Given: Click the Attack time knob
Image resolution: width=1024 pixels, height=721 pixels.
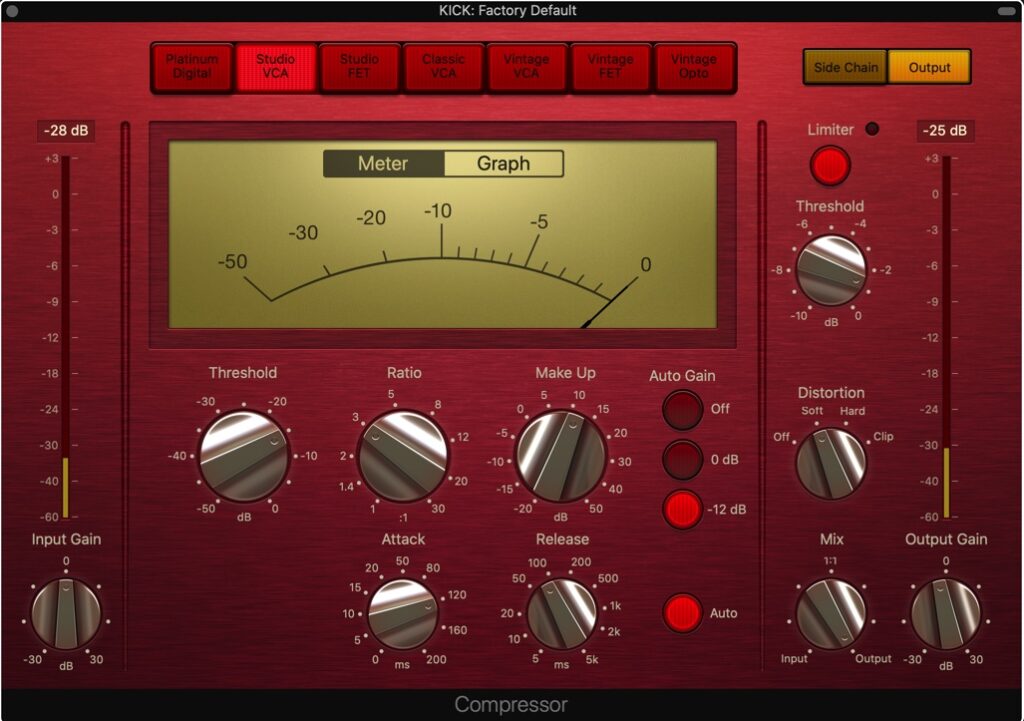Looking at the screenshot, I should point(403,614).
